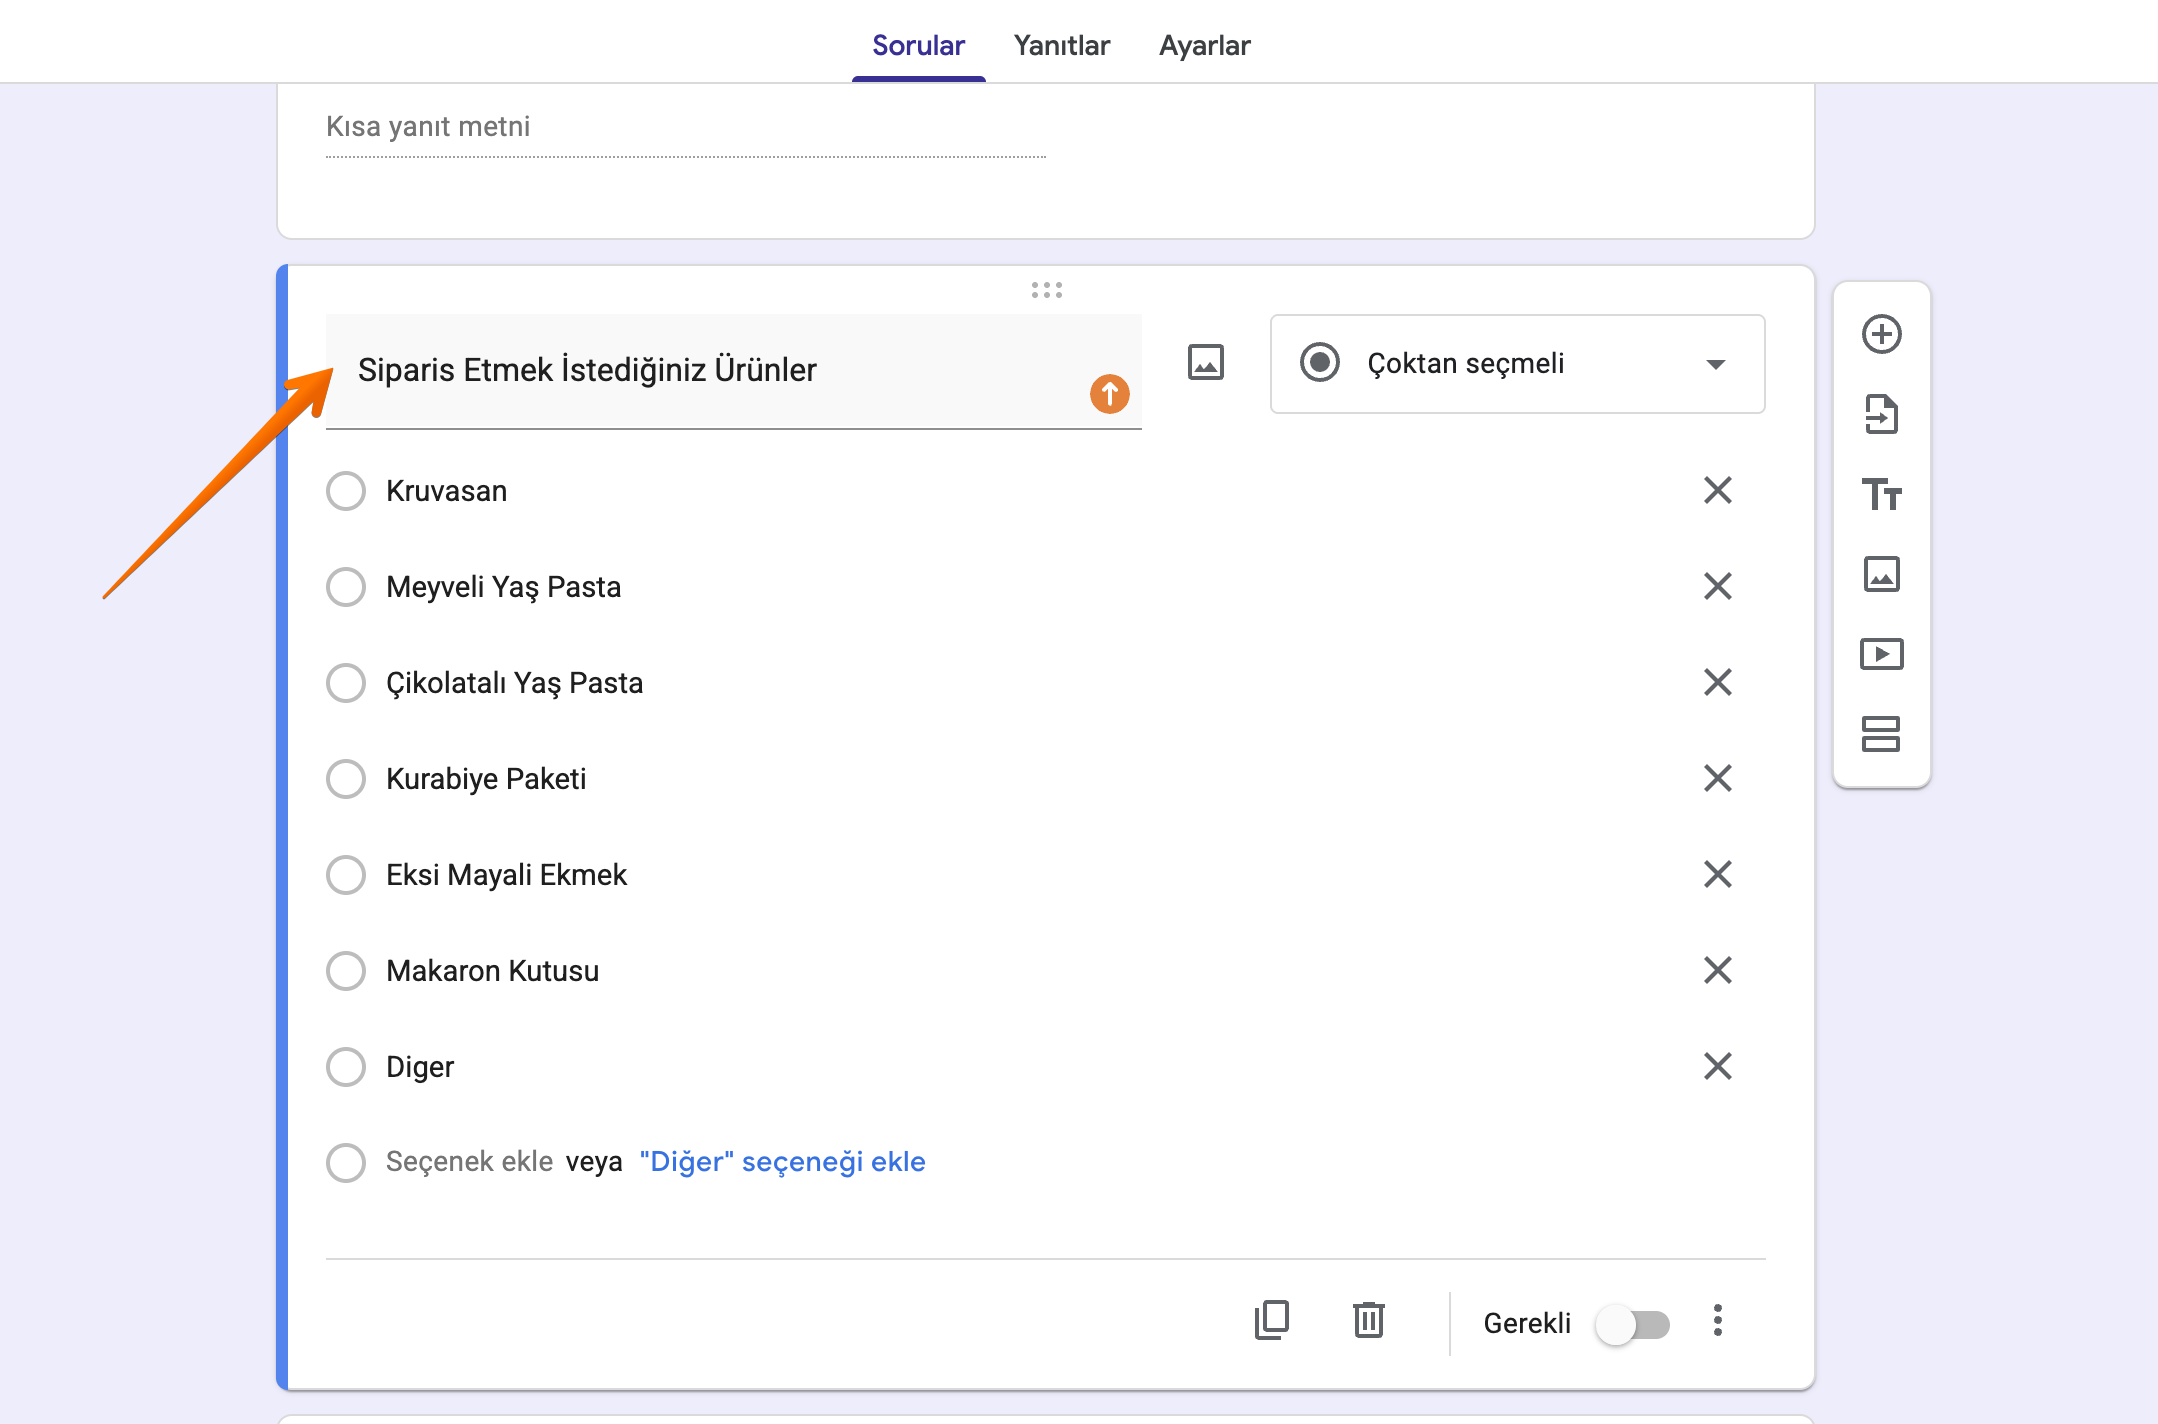This screenshot has height=1424, width=2158.
Task: Switch to the Ayarlar tab
Action: tap(1204, 46)
